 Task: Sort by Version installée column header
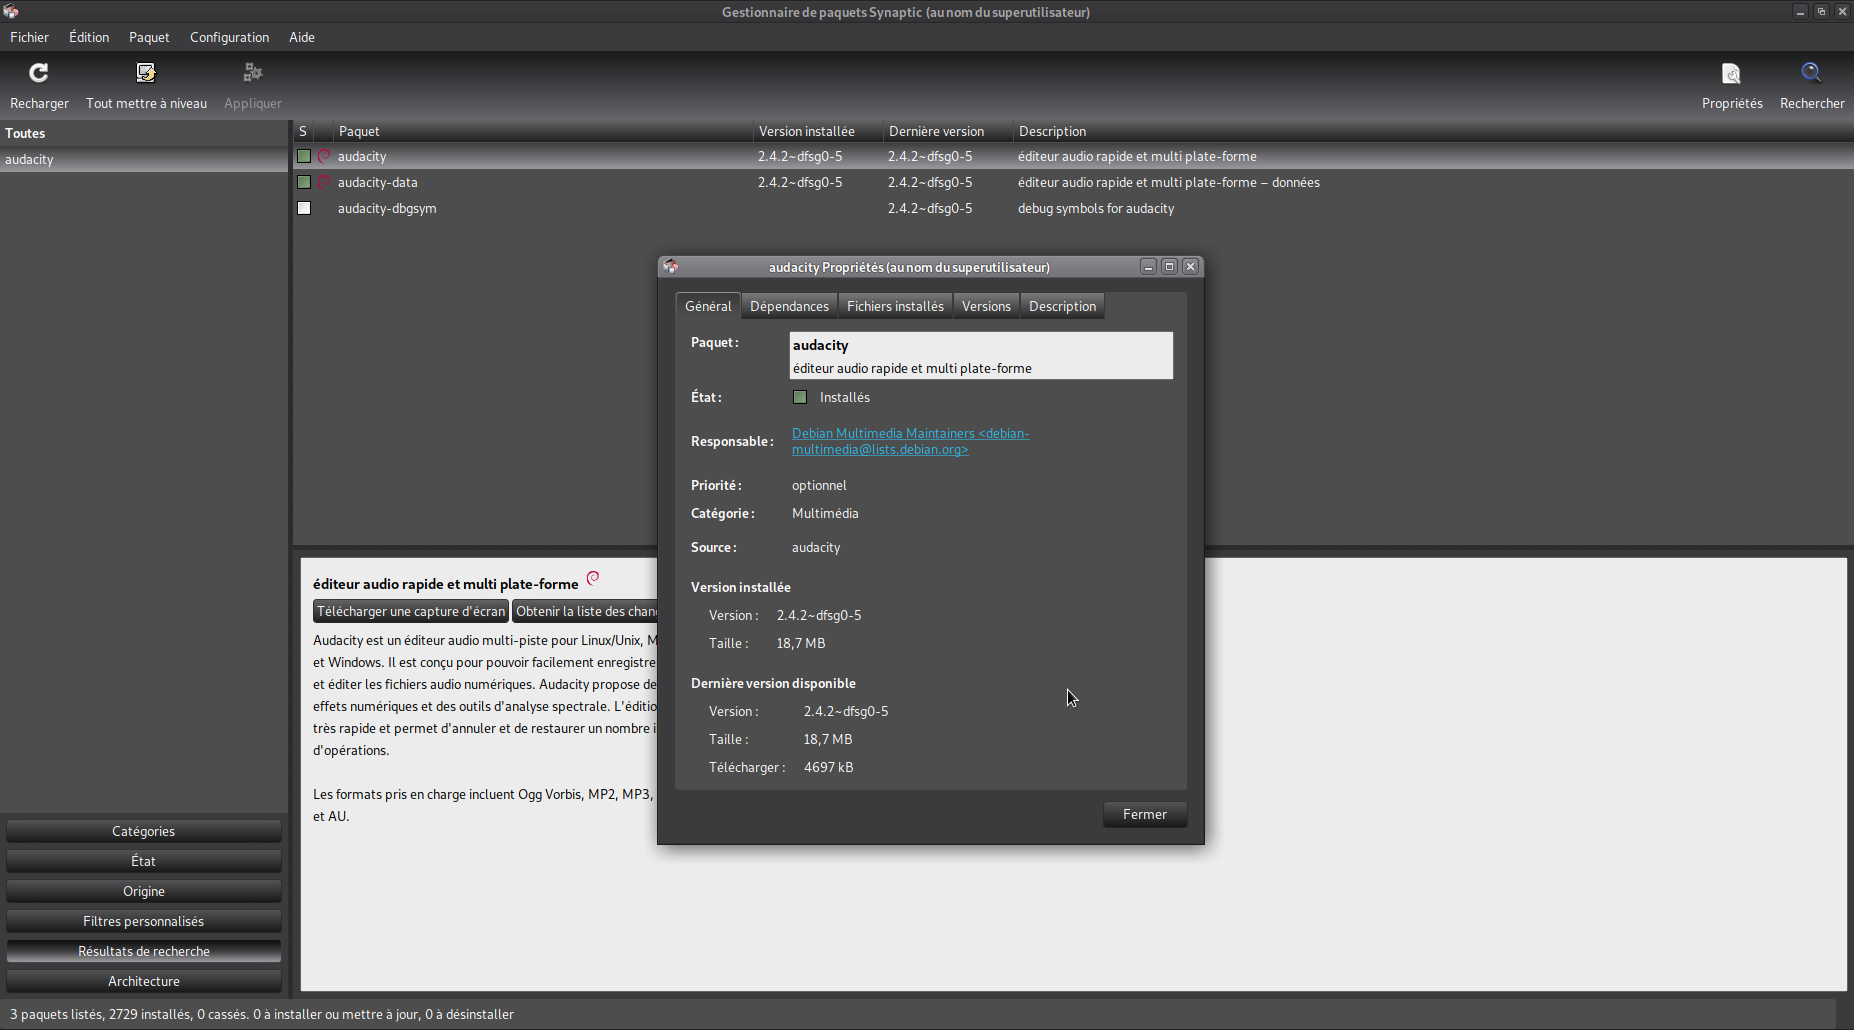pos(818,131)
